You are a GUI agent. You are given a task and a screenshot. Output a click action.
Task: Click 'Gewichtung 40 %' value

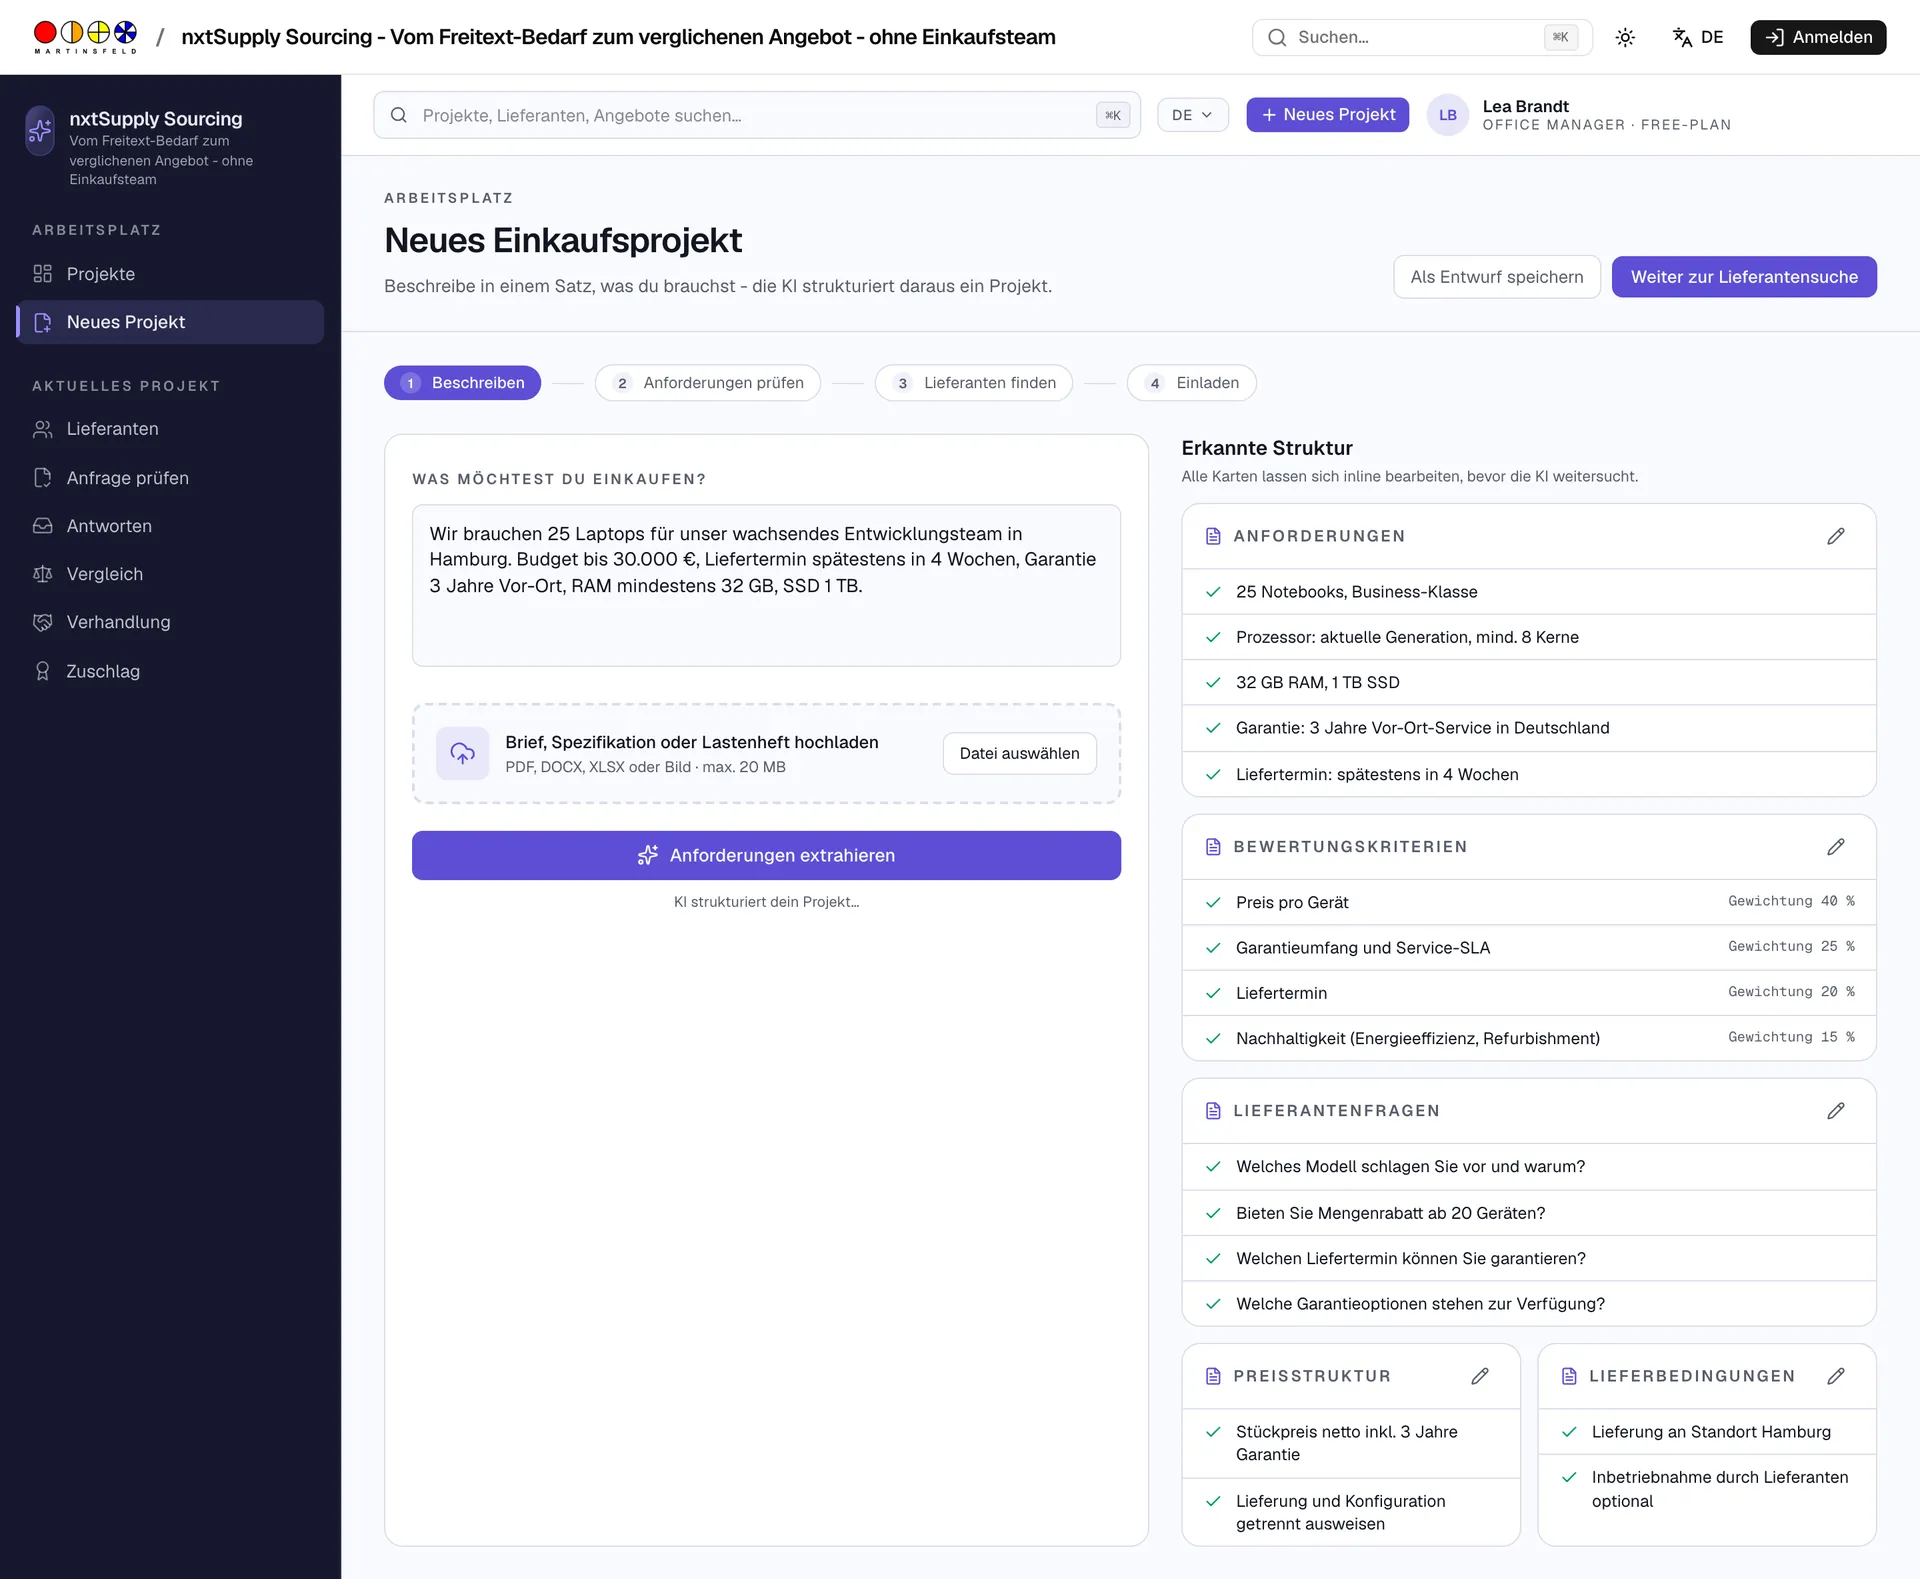(1791, 901)
